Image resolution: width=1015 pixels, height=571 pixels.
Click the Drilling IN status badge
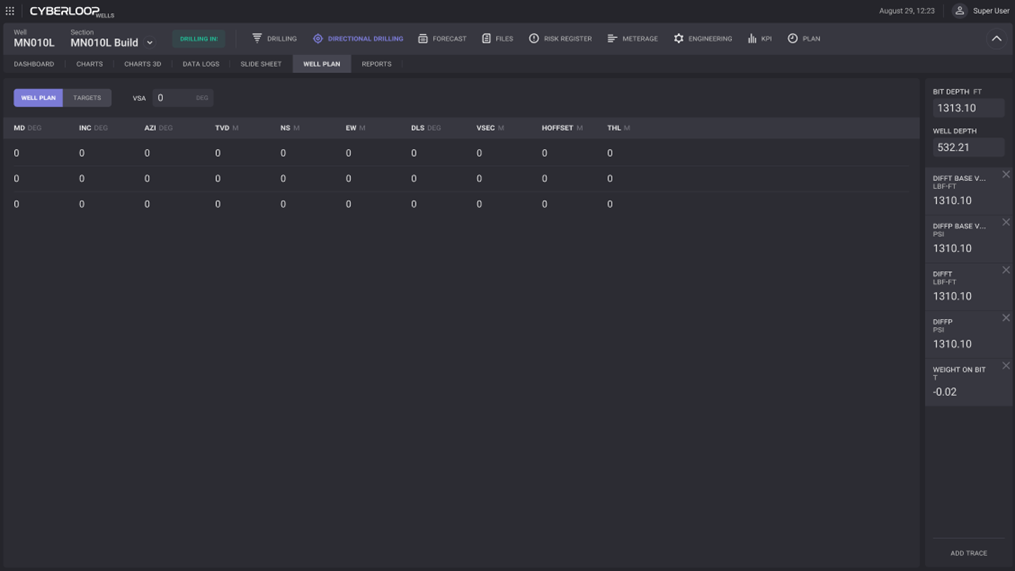point(198,39)
